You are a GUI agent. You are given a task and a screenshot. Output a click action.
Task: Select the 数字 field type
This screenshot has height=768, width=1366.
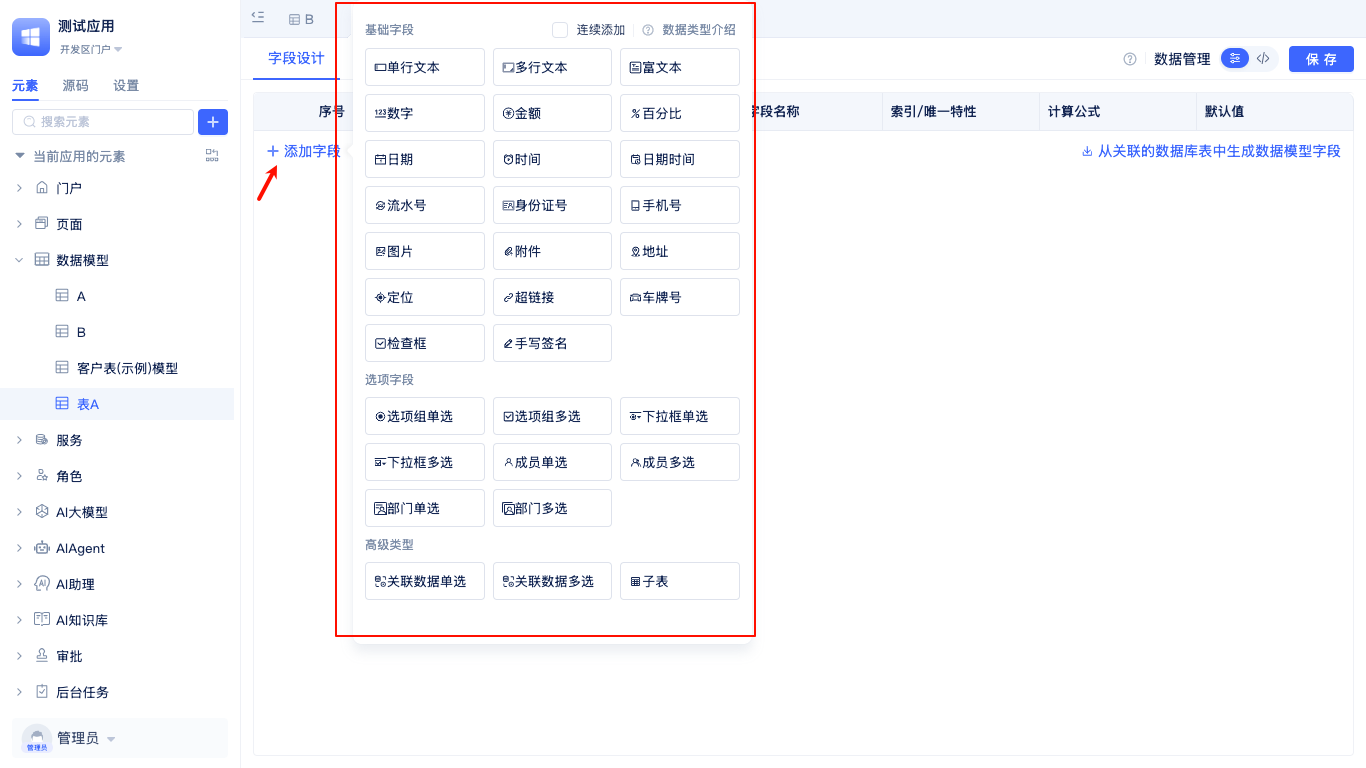click(x=425, y=113)
